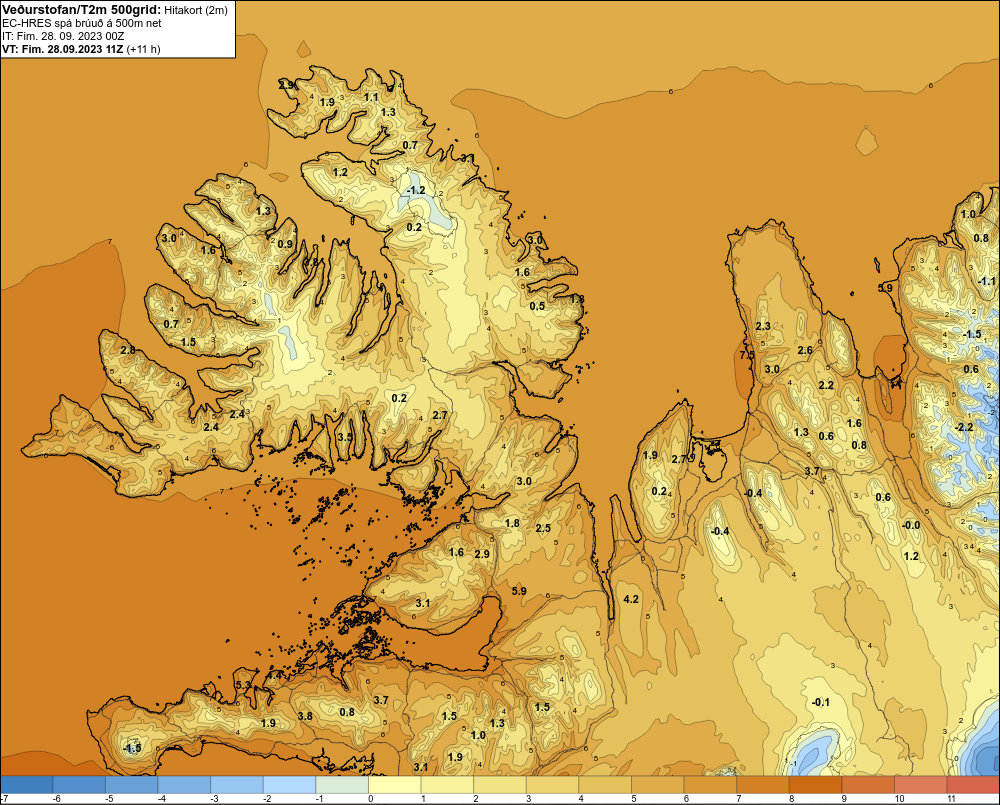Click the colour scale swatch between 8 and 9
This screenshot has height=805, width=1000.
(x=816, y=785)
